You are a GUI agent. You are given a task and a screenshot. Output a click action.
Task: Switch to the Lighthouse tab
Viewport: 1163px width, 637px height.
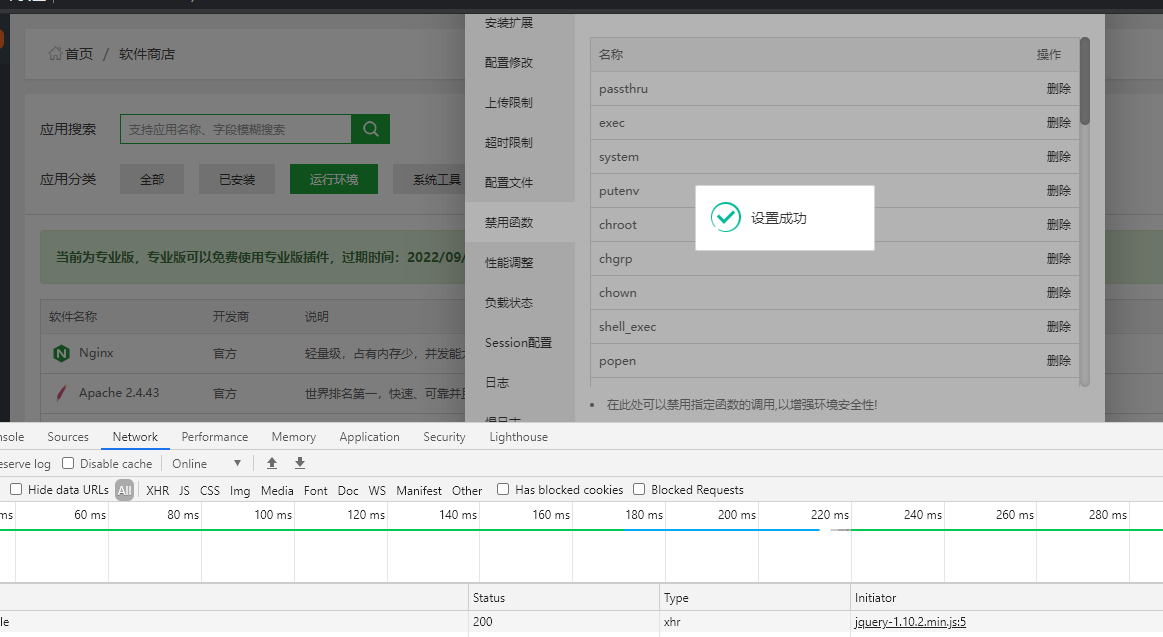click(518, 437)
